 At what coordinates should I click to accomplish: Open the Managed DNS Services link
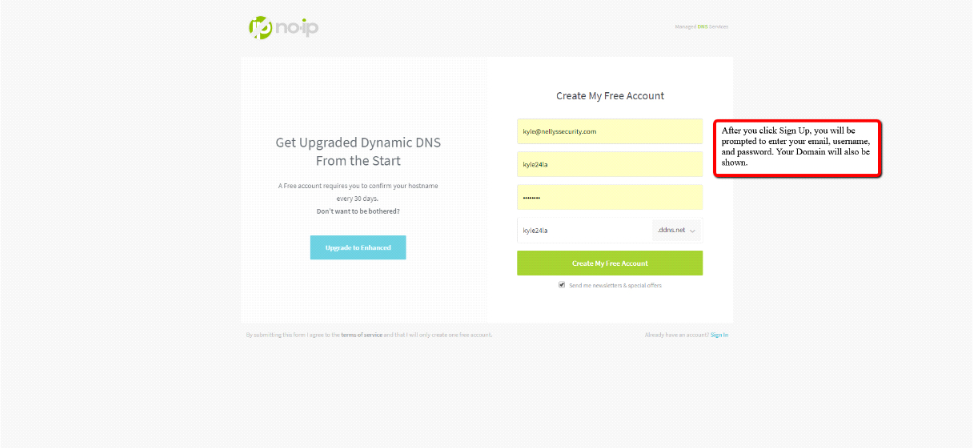point(701,27)
